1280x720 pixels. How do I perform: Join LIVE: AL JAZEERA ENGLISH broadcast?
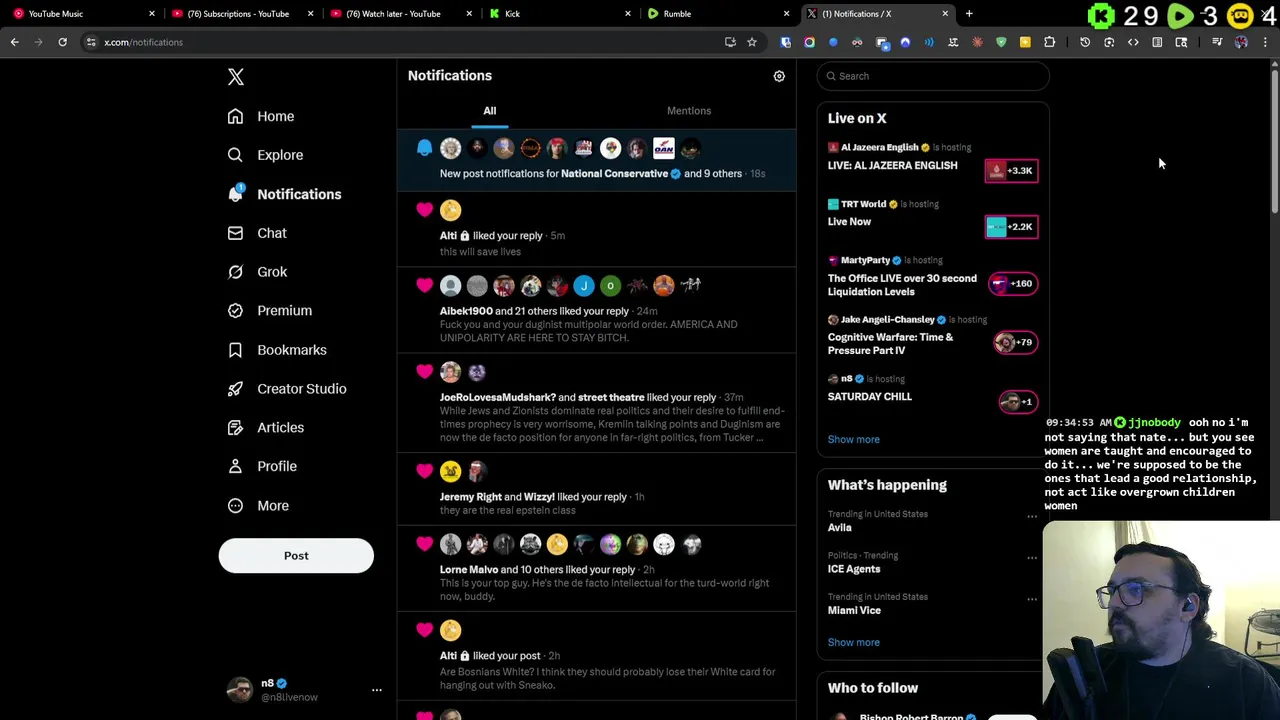(x=892, y=165)
